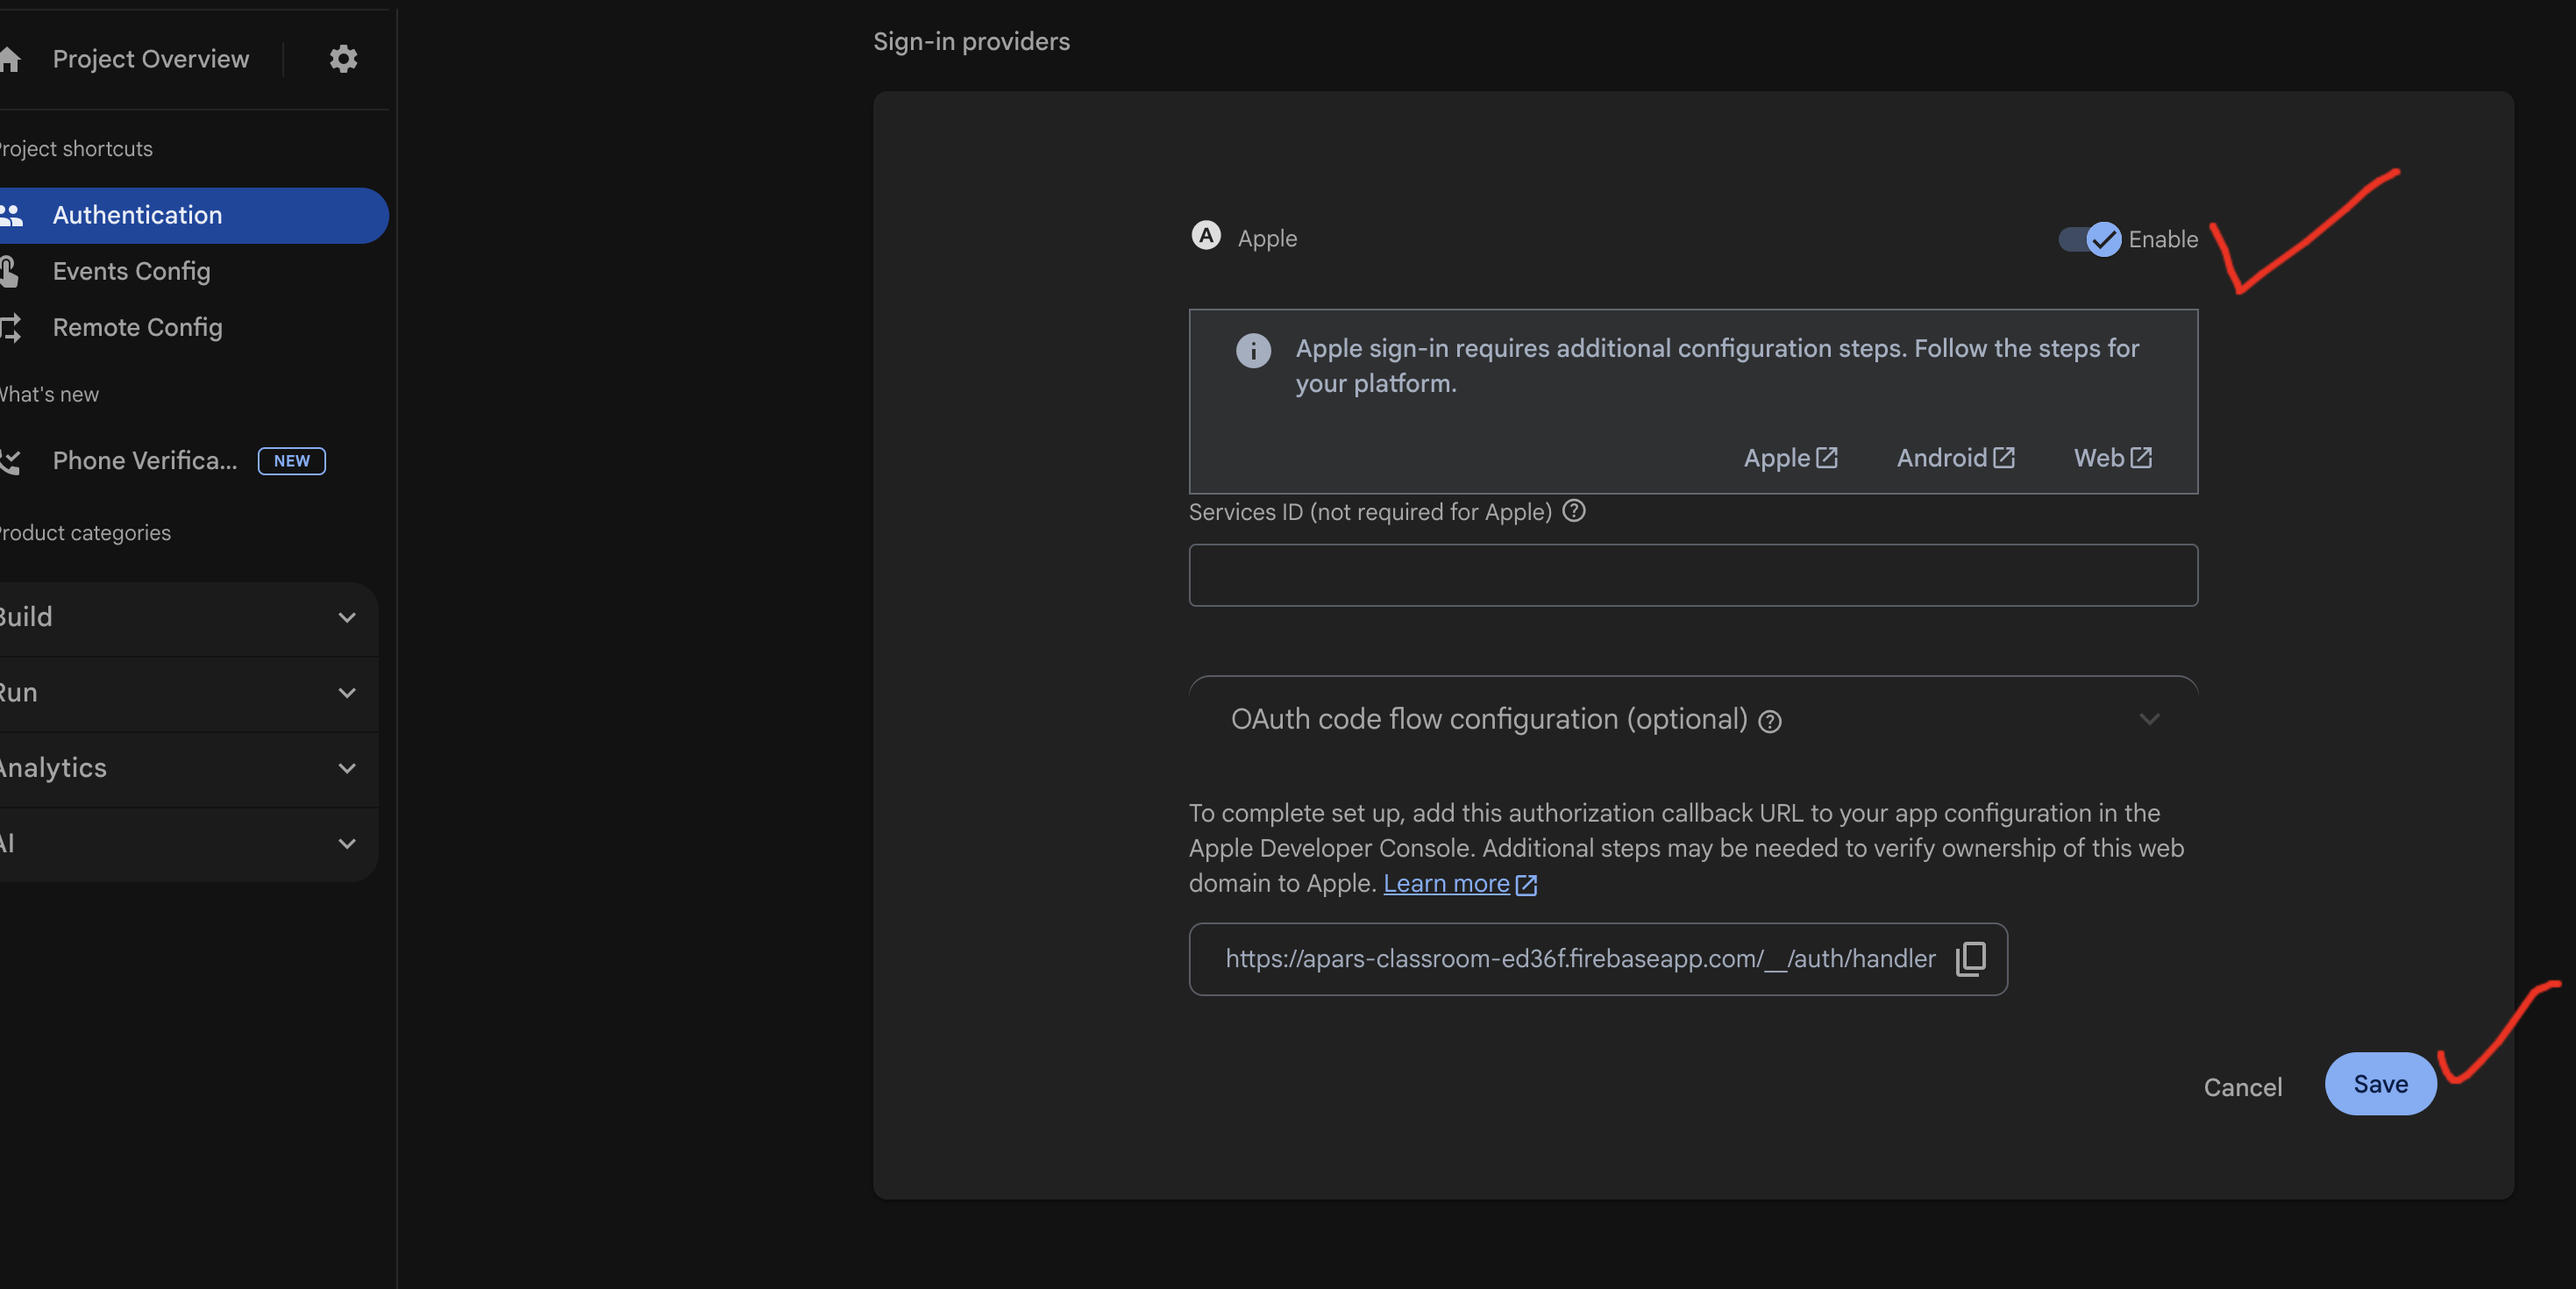Click the NEW badge next to Phone Verification
2576x1289 pixels.
(x=292, y=461)
